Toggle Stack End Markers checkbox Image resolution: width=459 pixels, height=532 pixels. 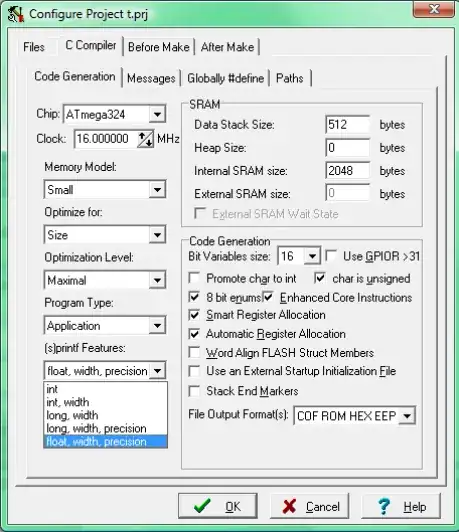(x=194, y=391)
